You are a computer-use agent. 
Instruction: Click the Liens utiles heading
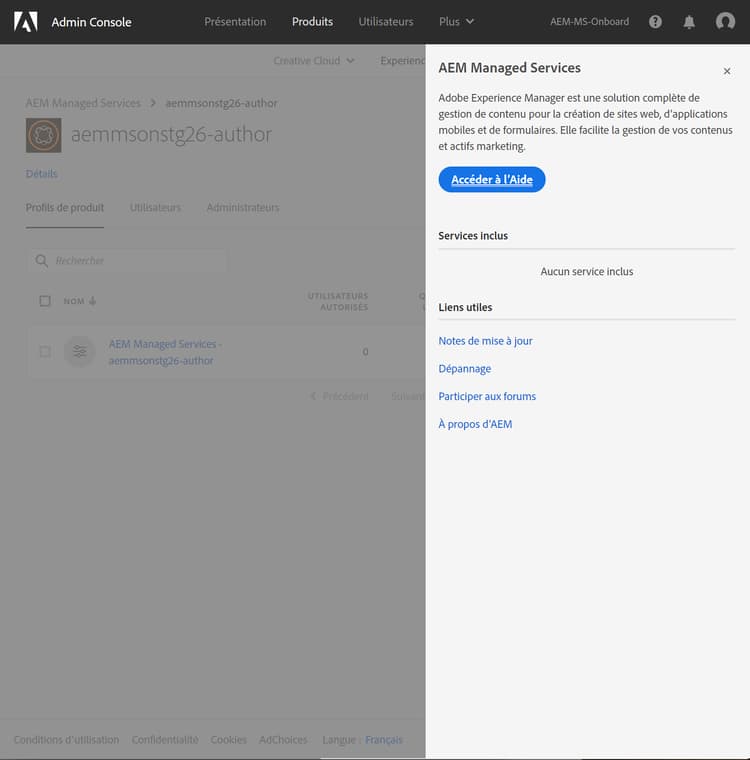coord(465,307)
